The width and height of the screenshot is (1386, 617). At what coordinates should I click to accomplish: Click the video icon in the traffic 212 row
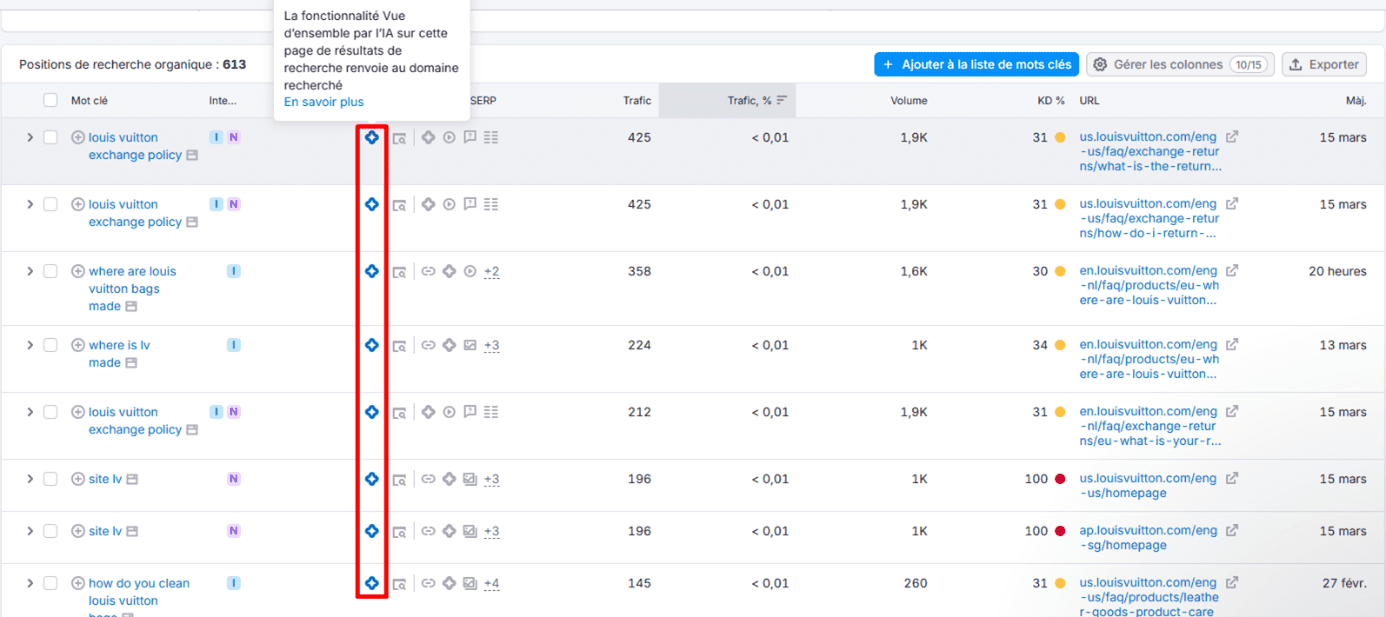point(449,412)
